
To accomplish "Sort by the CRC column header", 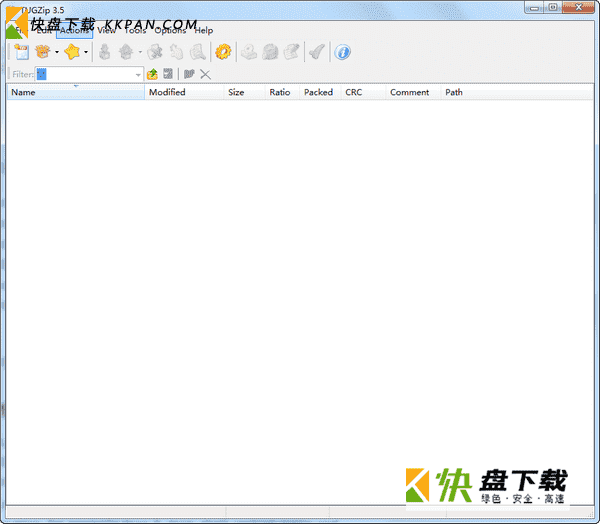I will [x=363, y=92].
